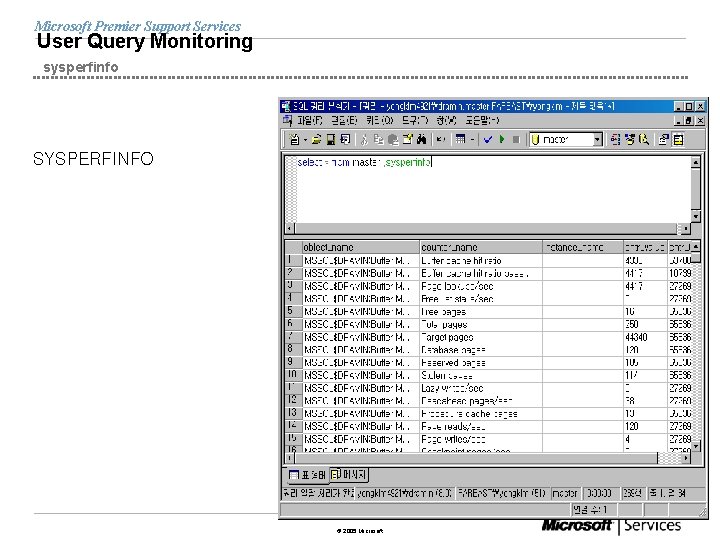Open the 파일(F) menu
This screenshot has height=540, width=720.
coord(310,121)
